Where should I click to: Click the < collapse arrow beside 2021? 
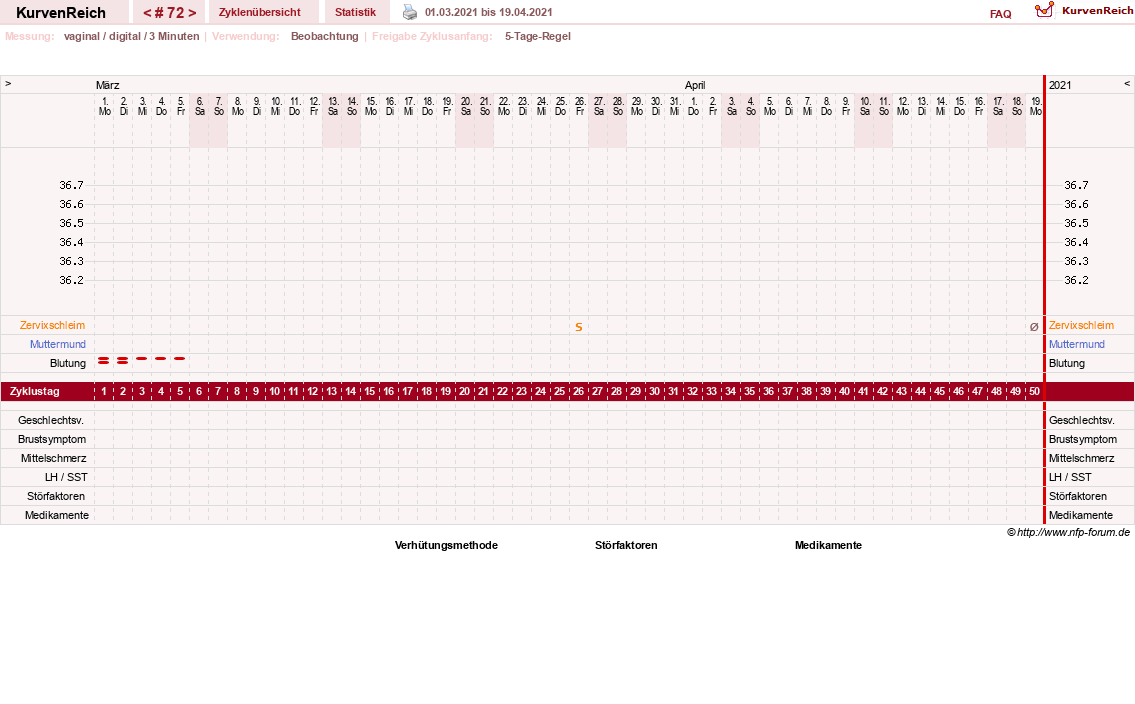(x=1126, y=84)
